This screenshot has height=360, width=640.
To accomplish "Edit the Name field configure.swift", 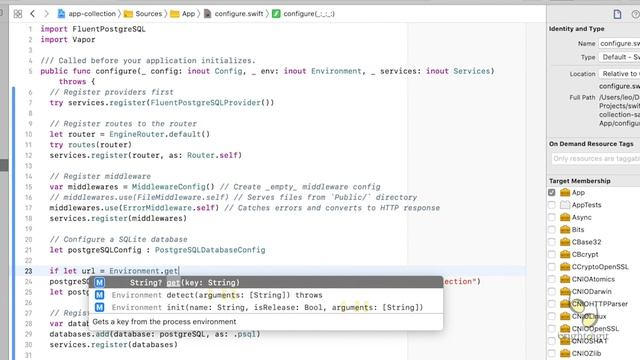I will [619, 43].
